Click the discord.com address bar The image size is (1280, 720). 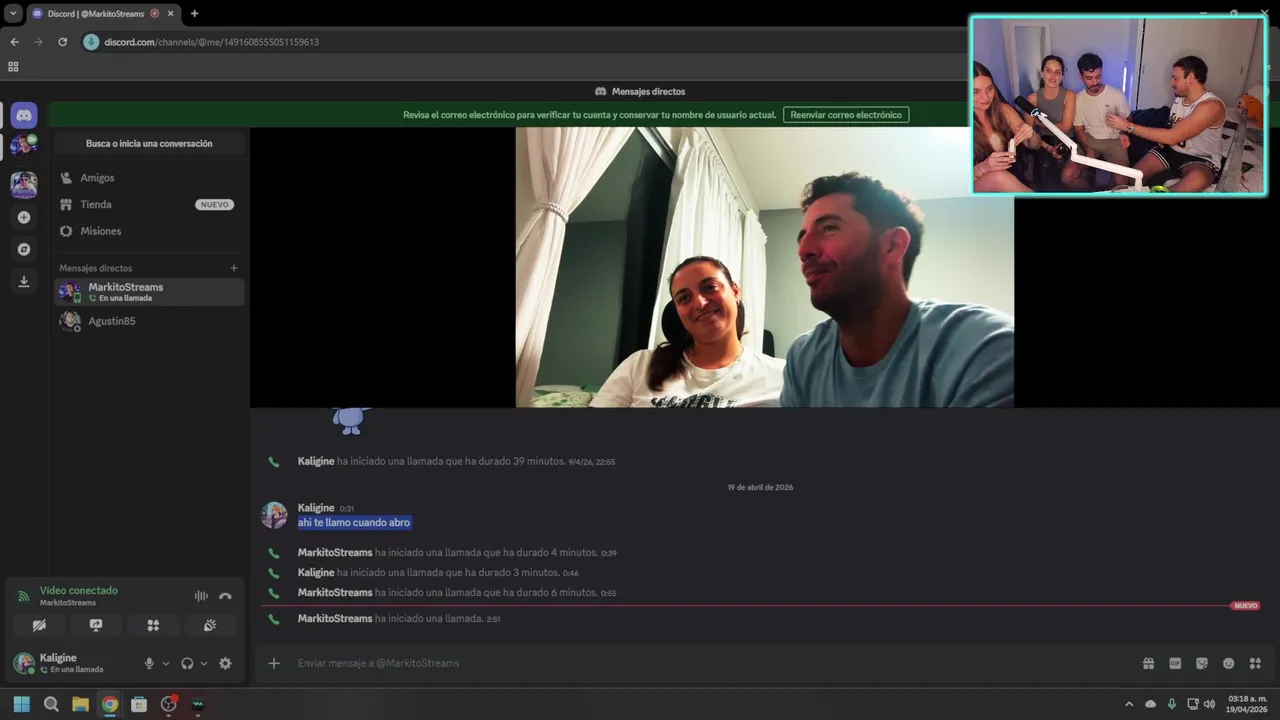212,42
